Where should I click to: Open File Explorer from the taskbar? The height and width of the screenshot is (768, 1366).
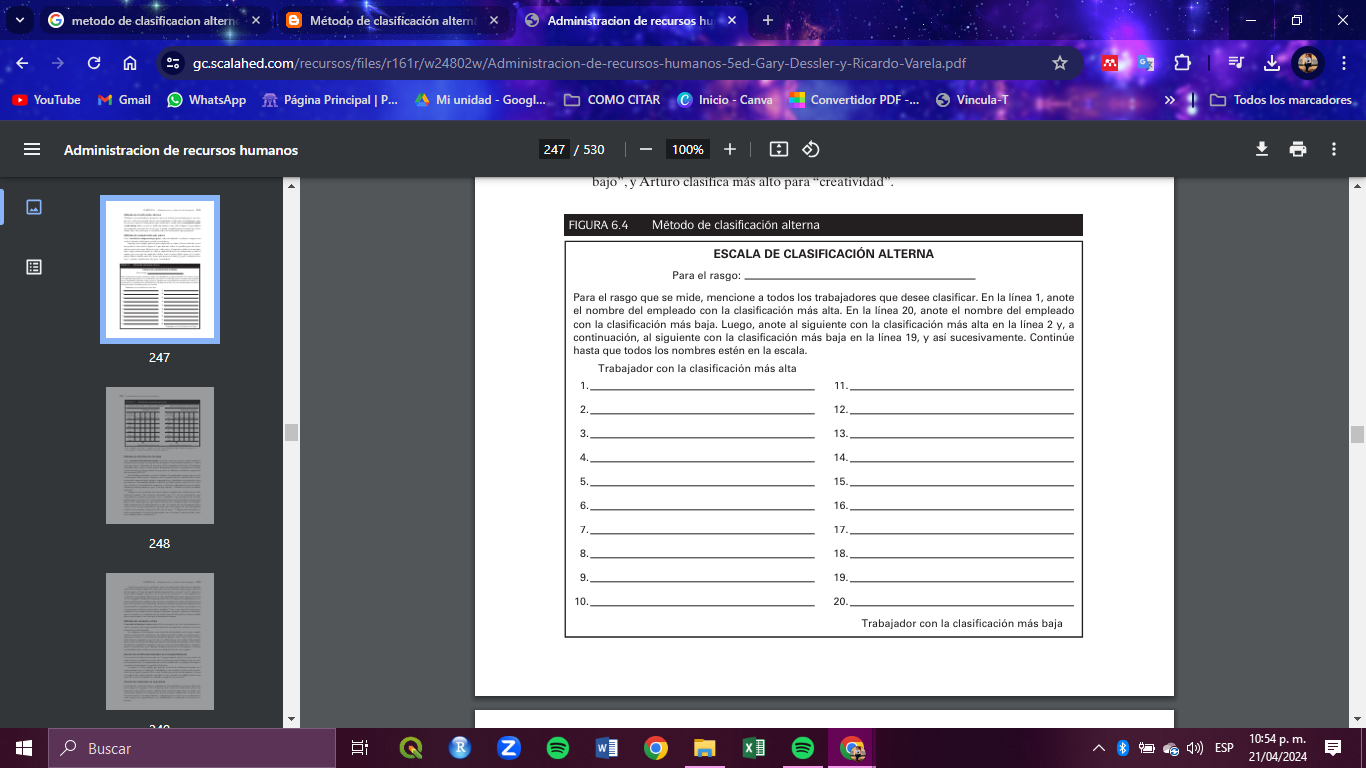click(x=705, y=748)
